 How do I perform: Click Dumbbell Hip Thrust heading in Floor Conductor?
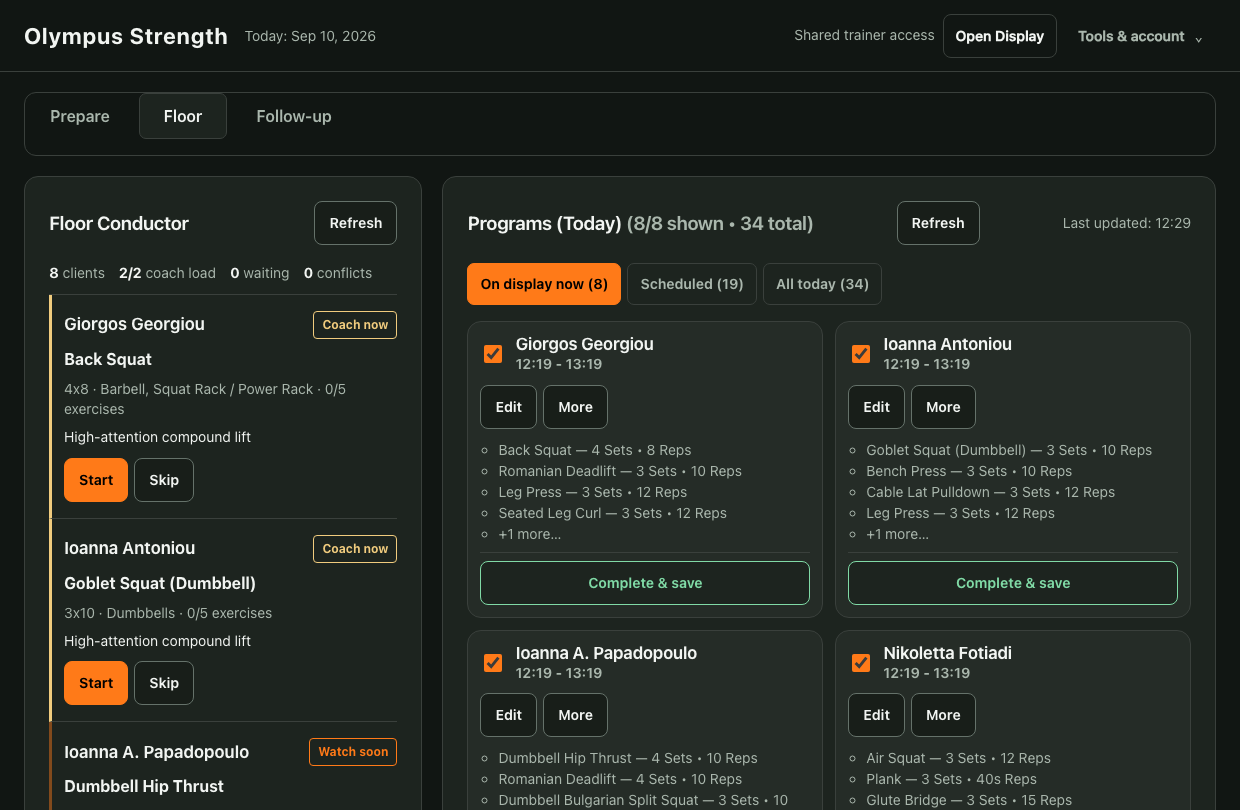coord(144,786)
